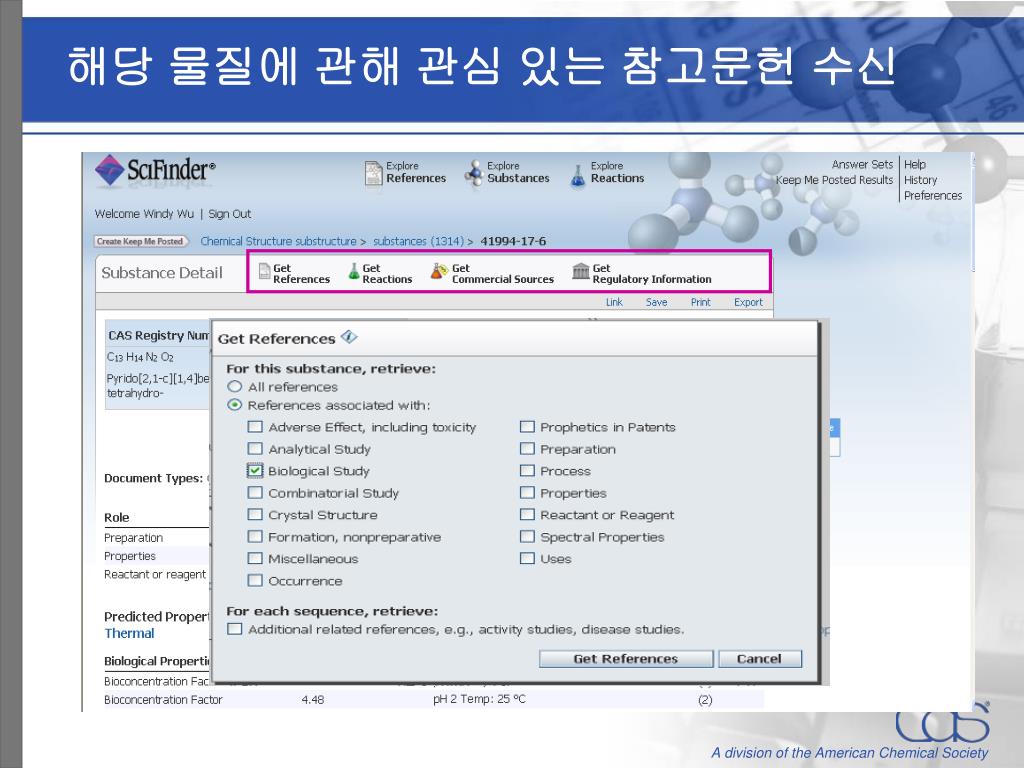The height and width of the screenshot is (768, 1024).
Task: Click Get Regulatory Information toolbar label
Action: click(x=652, y=274)
